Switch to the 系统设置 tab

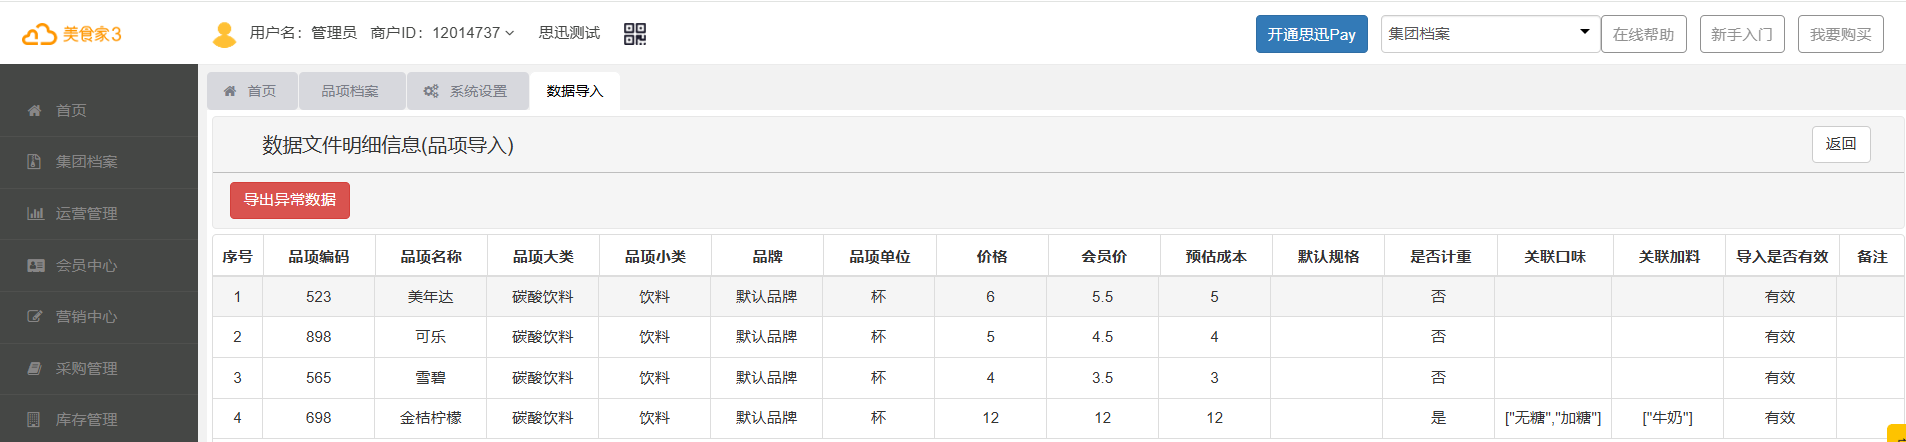tap(466, 91)
